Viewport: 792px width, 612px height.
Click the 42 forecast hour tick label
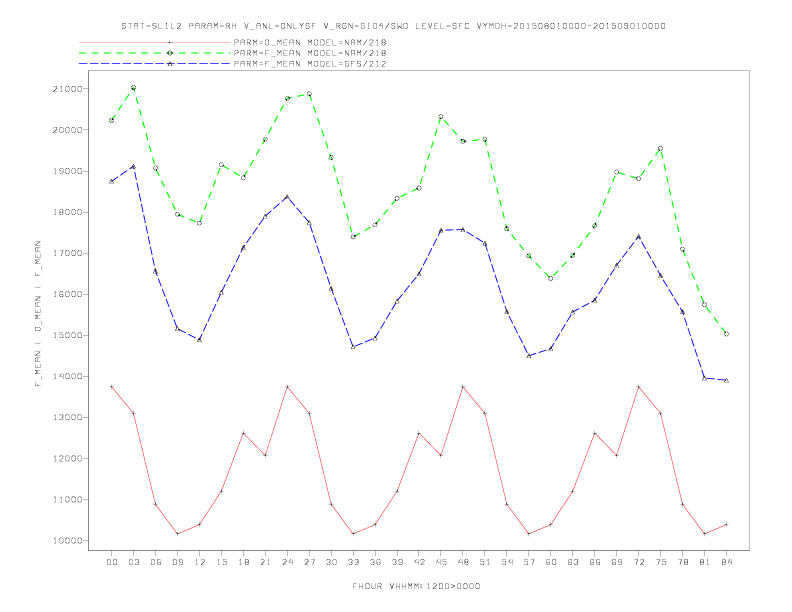[x=419, y=562]
